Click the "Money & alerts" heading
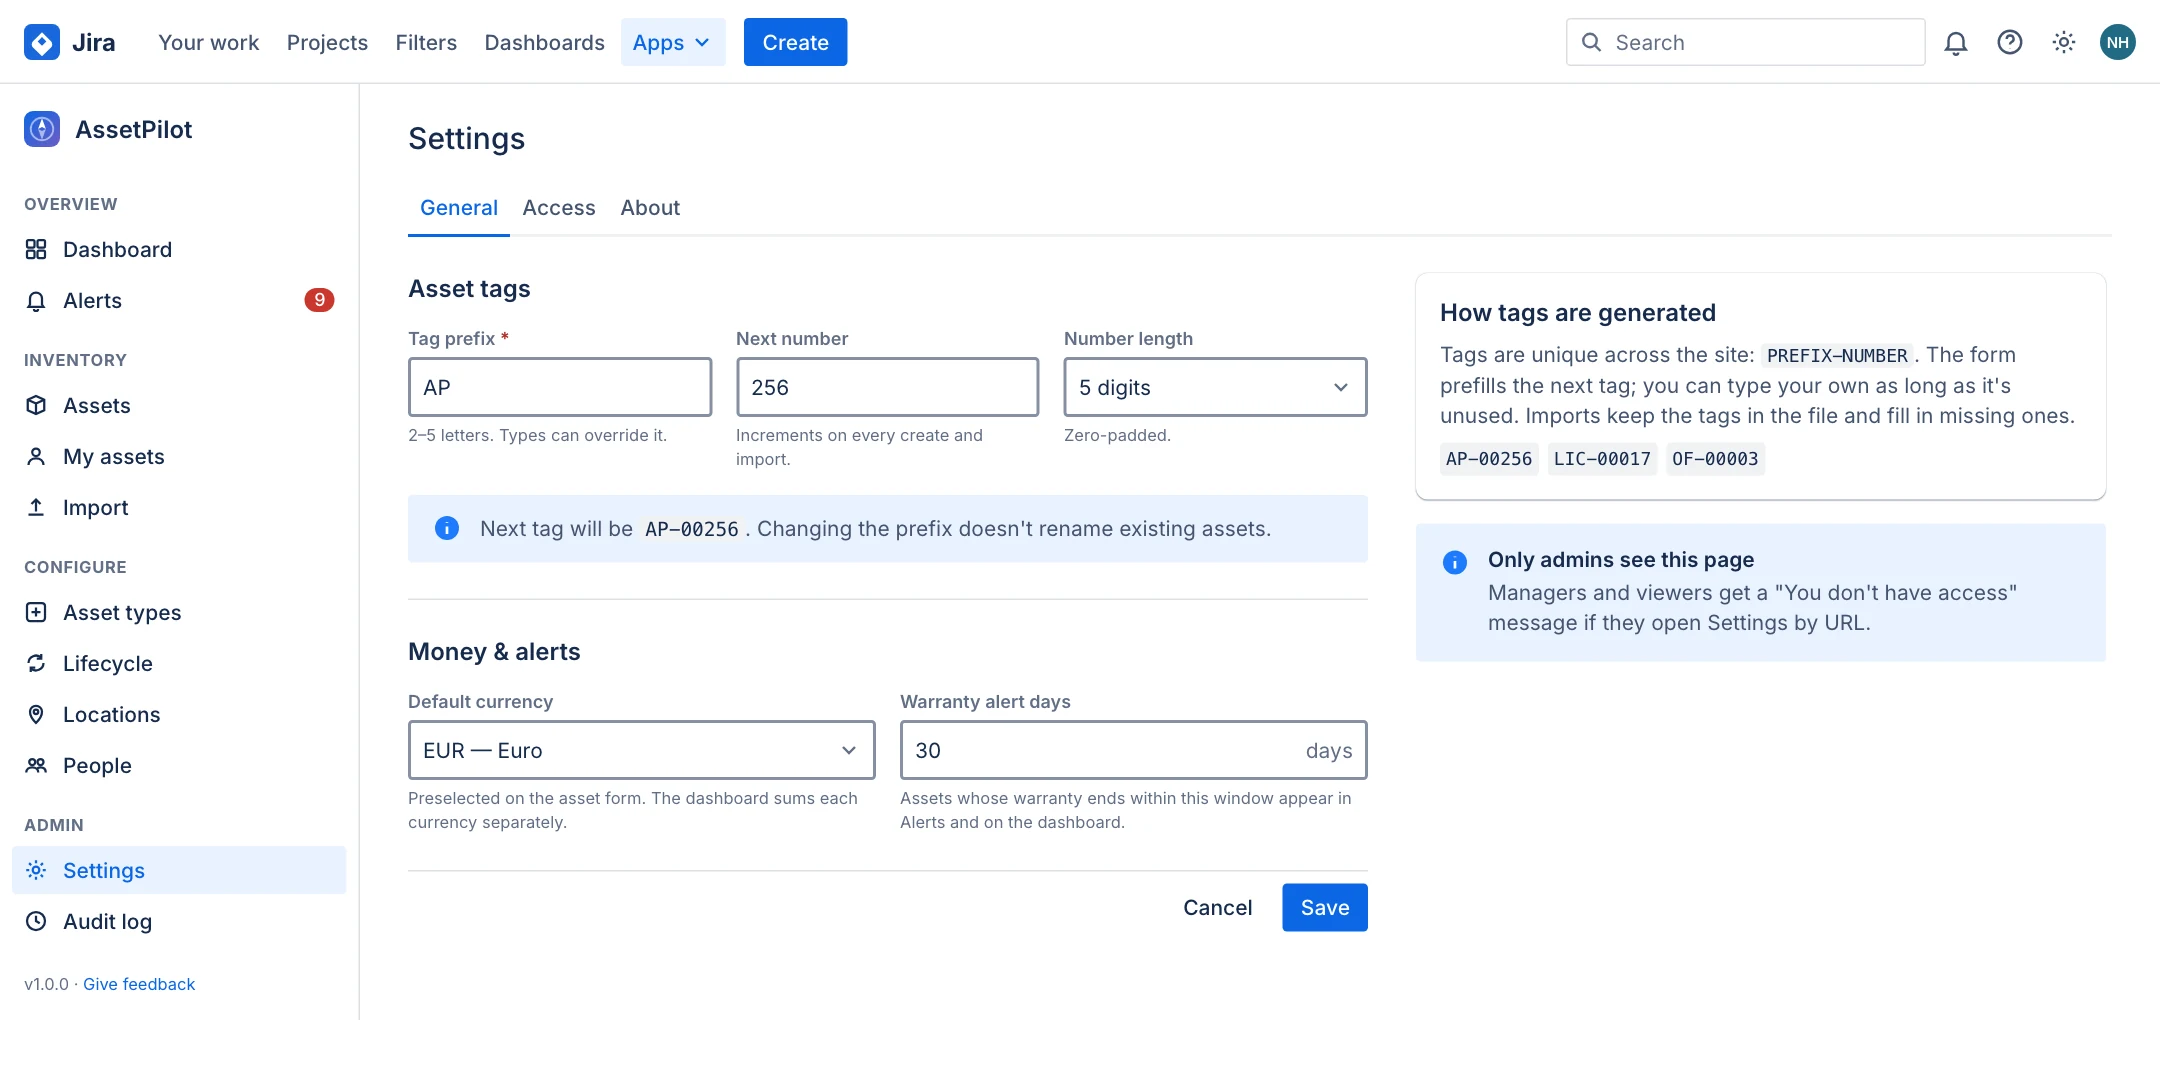Image resolution: width=2160 pixels, height=1080 pixels. pyautogui.click(x=494, y=651)
